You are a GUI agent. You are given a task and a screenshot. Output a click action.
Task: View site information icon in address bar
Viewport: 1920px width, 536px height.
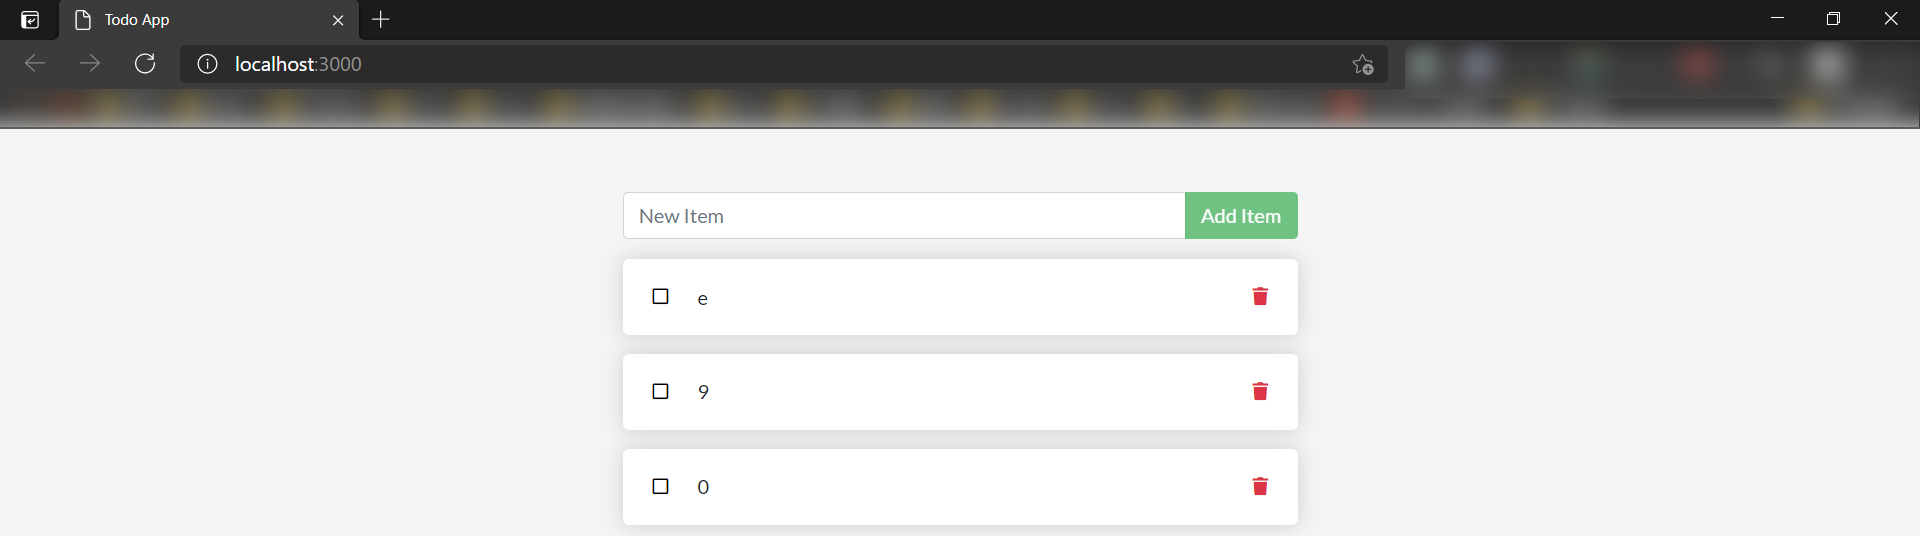coord(207,64)
